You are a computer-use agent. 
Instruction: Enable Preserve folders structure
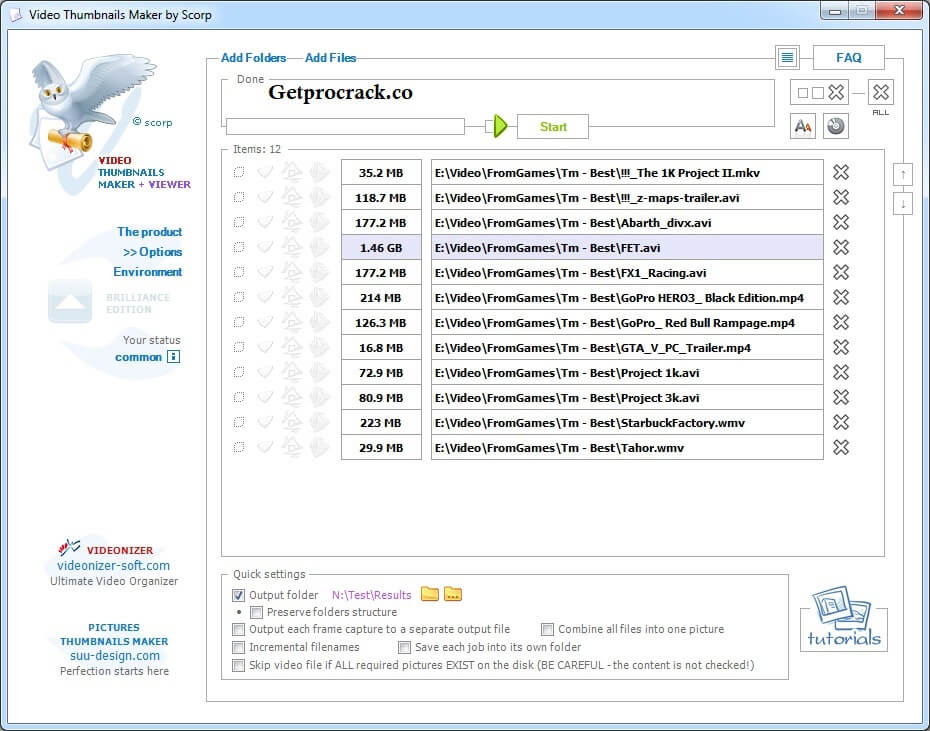click(x=256, y=612)
